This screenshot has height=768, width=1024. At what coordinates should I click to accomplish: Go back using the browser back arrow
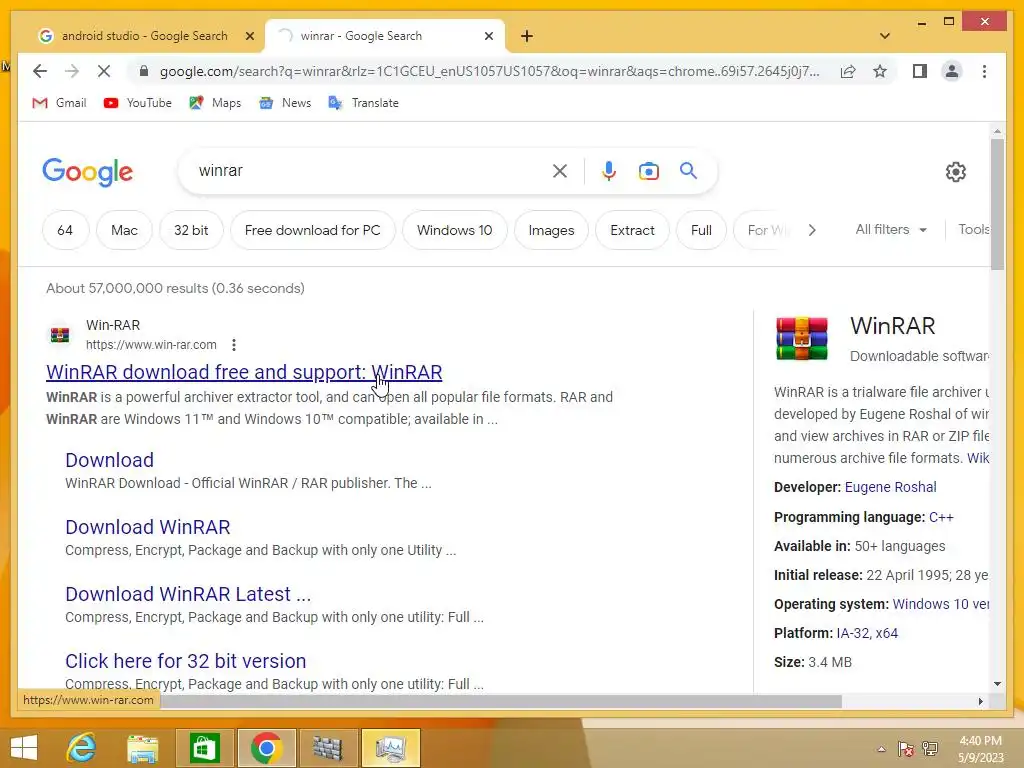40,71
